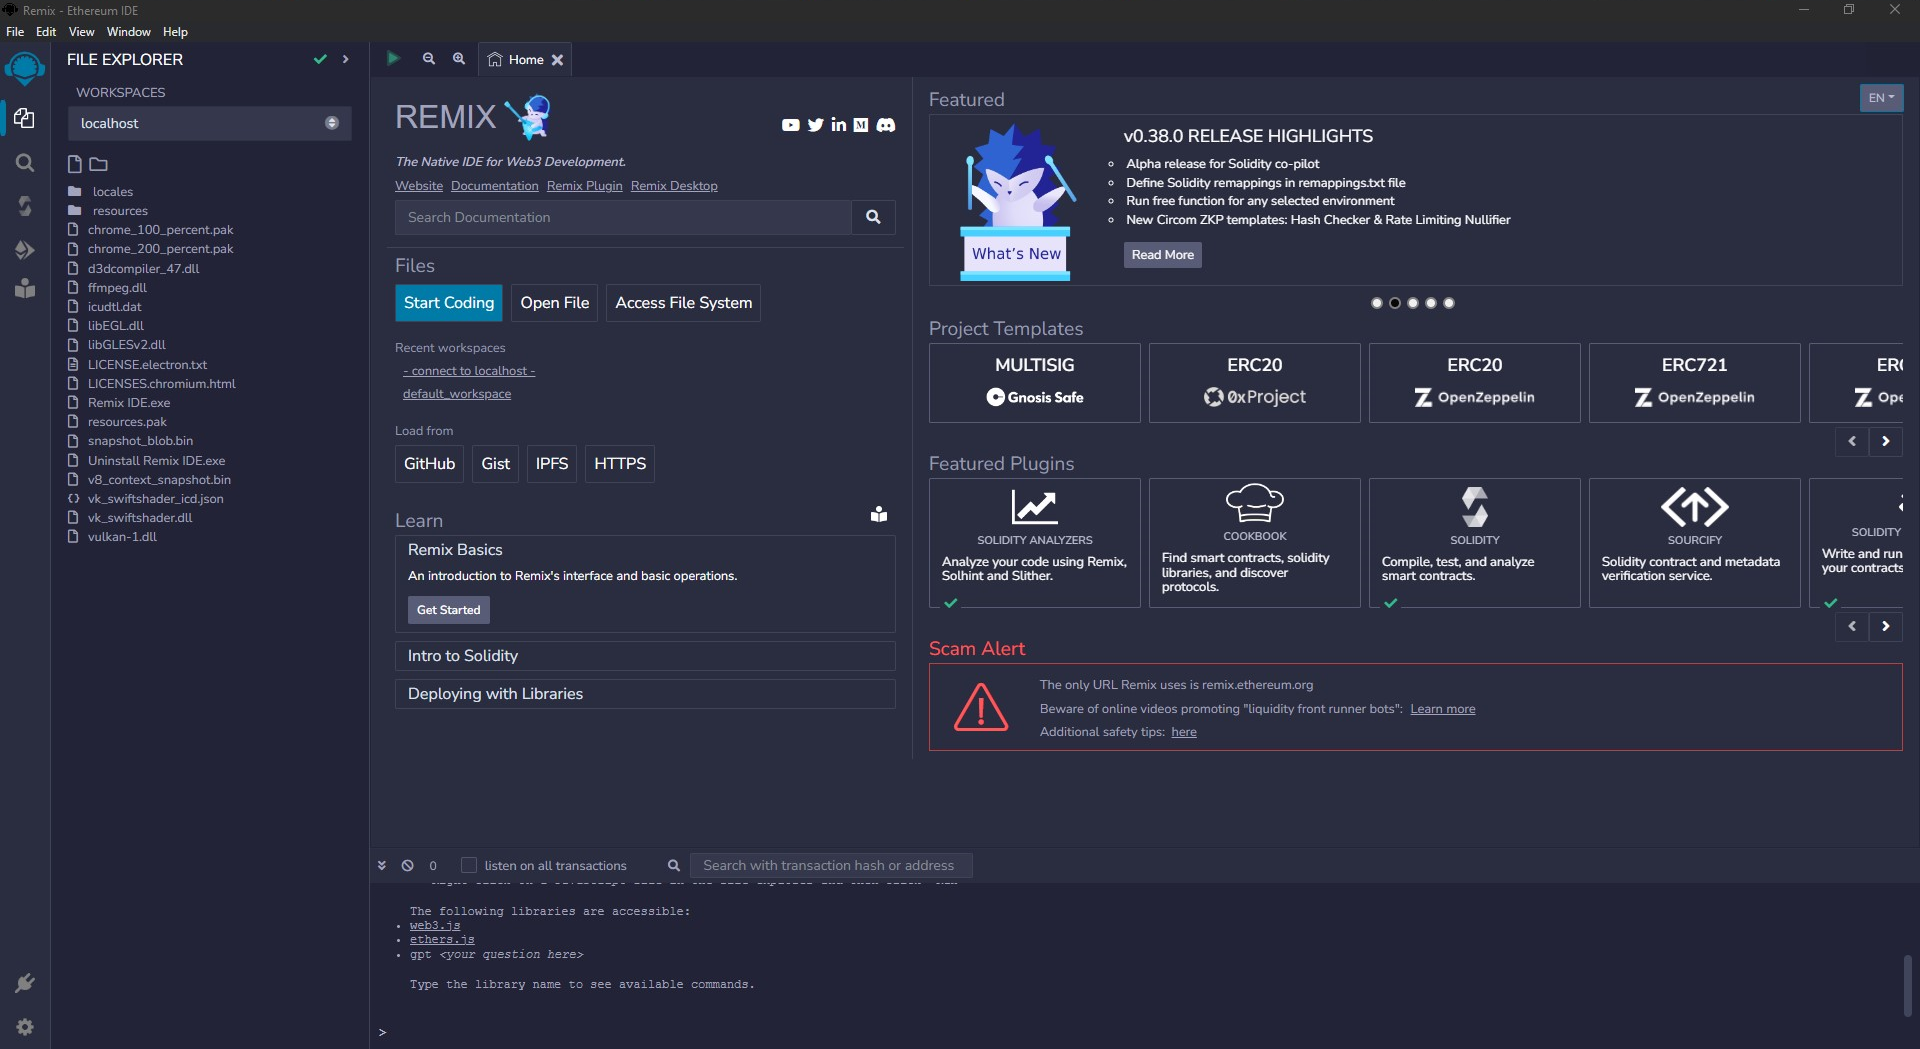Enable listen on all transactions checkbox
1920x1049 pixels.
(468, 866)
